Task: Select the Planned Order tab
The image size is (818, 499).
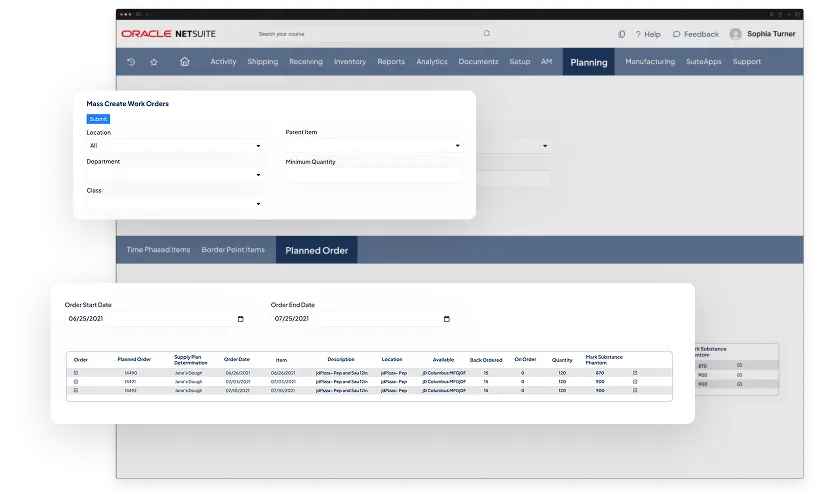Action: (317, 250)
